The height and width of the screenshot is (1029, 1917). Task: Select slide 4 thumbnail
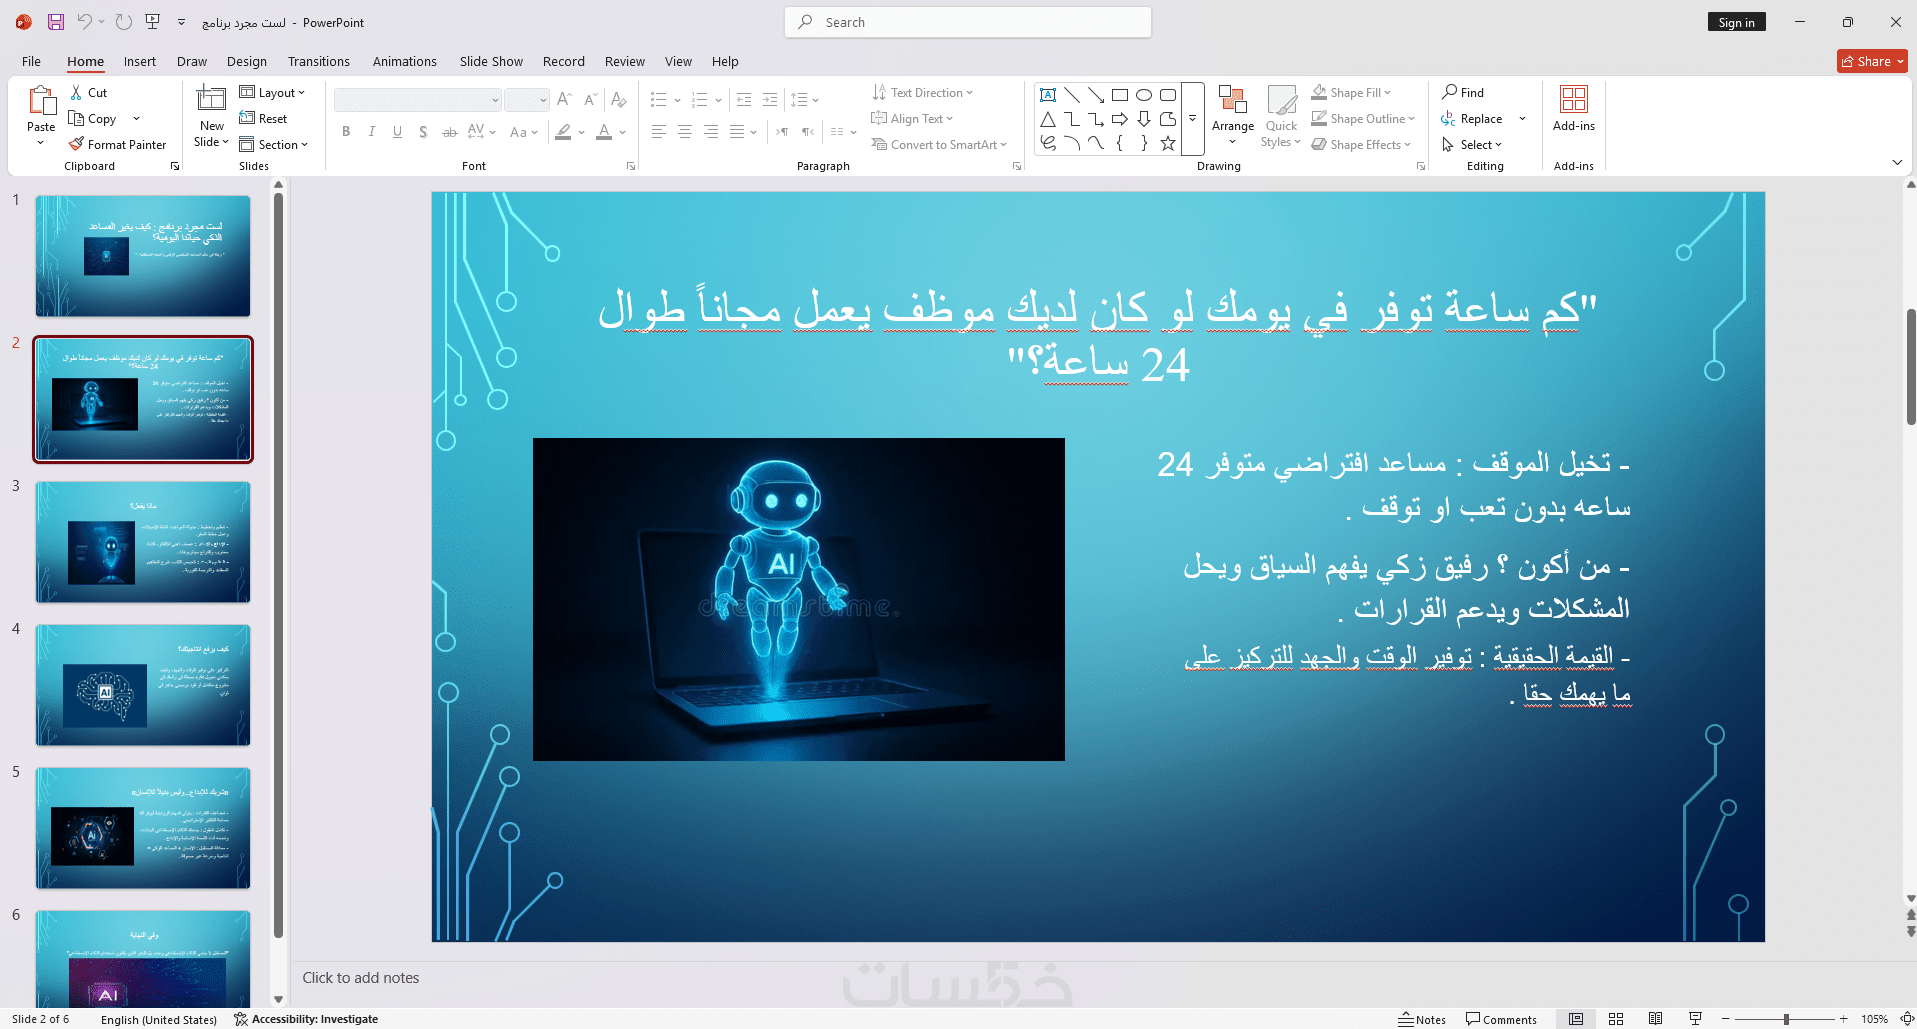click(x=143, y=685)
